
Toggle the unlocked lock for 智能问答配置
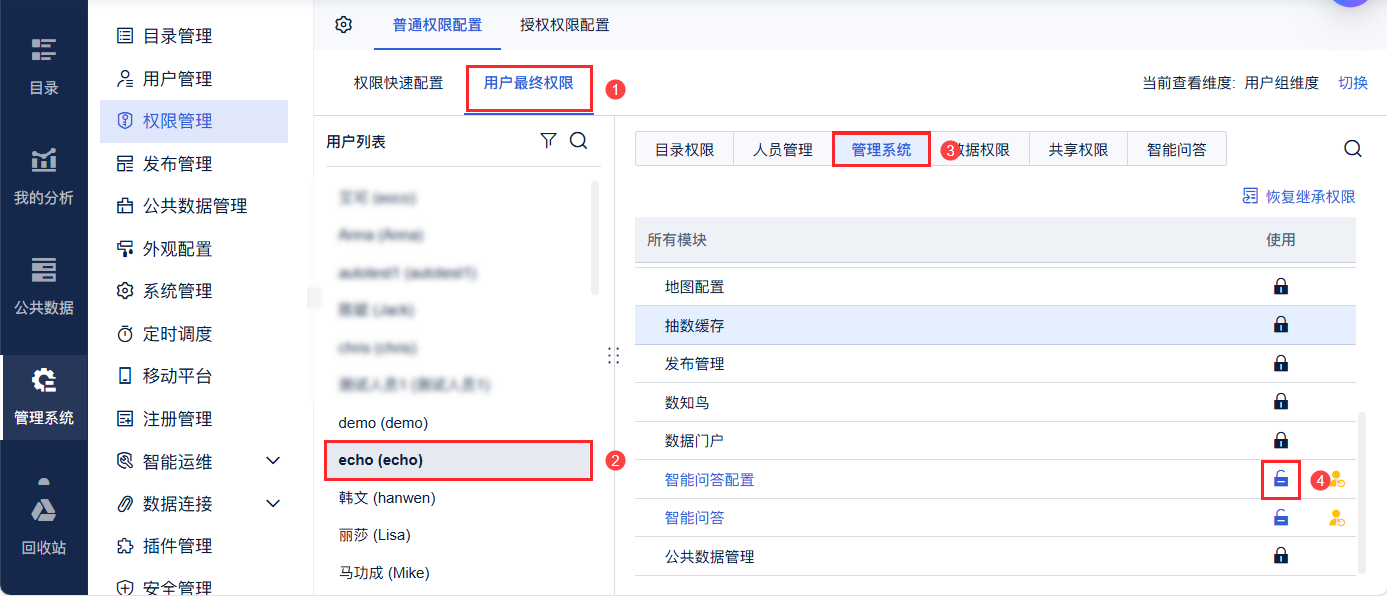click(x=1281, y=480)
